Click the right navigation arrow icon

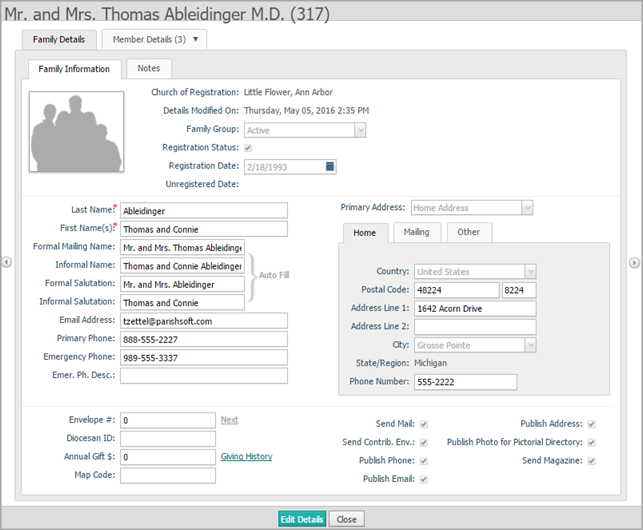[634, 262]
